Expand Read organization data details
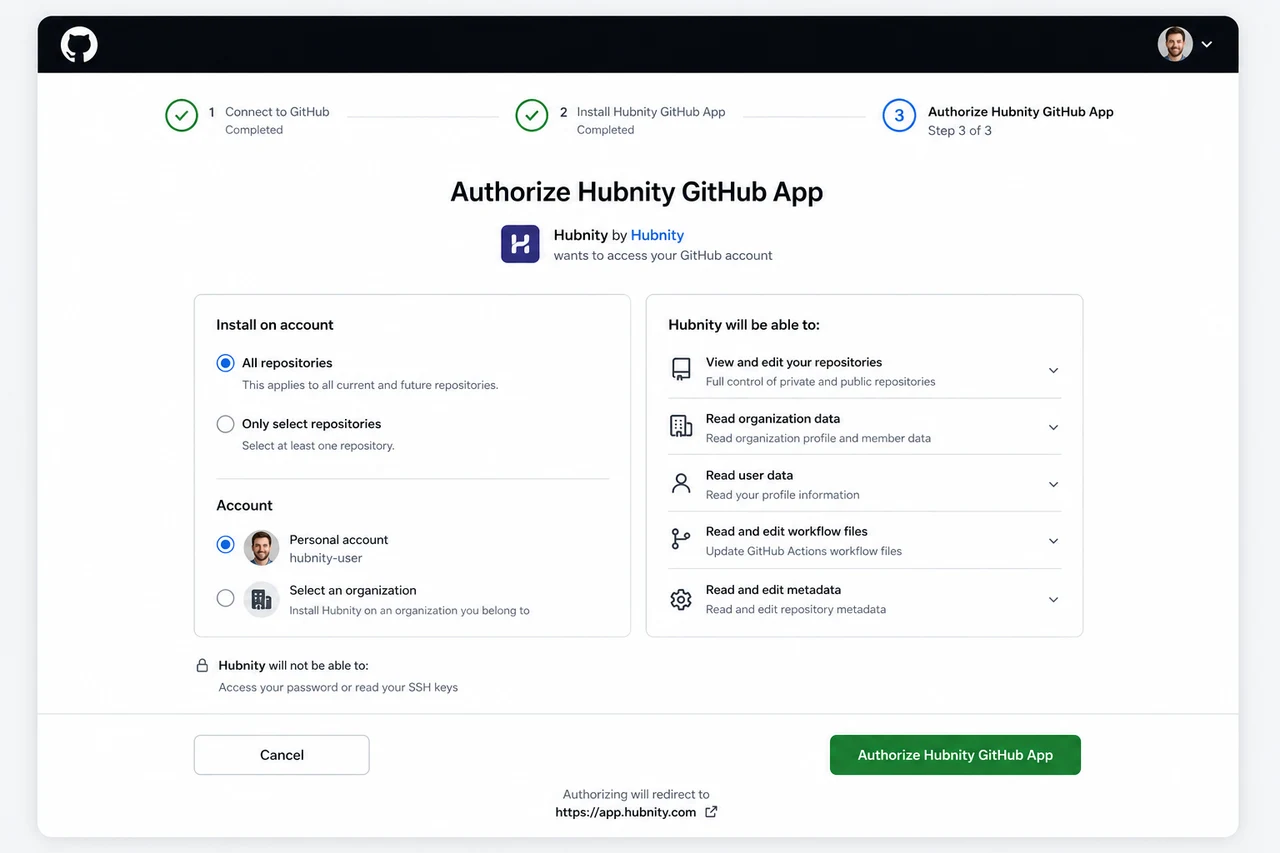The width and height of the screenshot is (1280, 853). tap(1053, 428)
